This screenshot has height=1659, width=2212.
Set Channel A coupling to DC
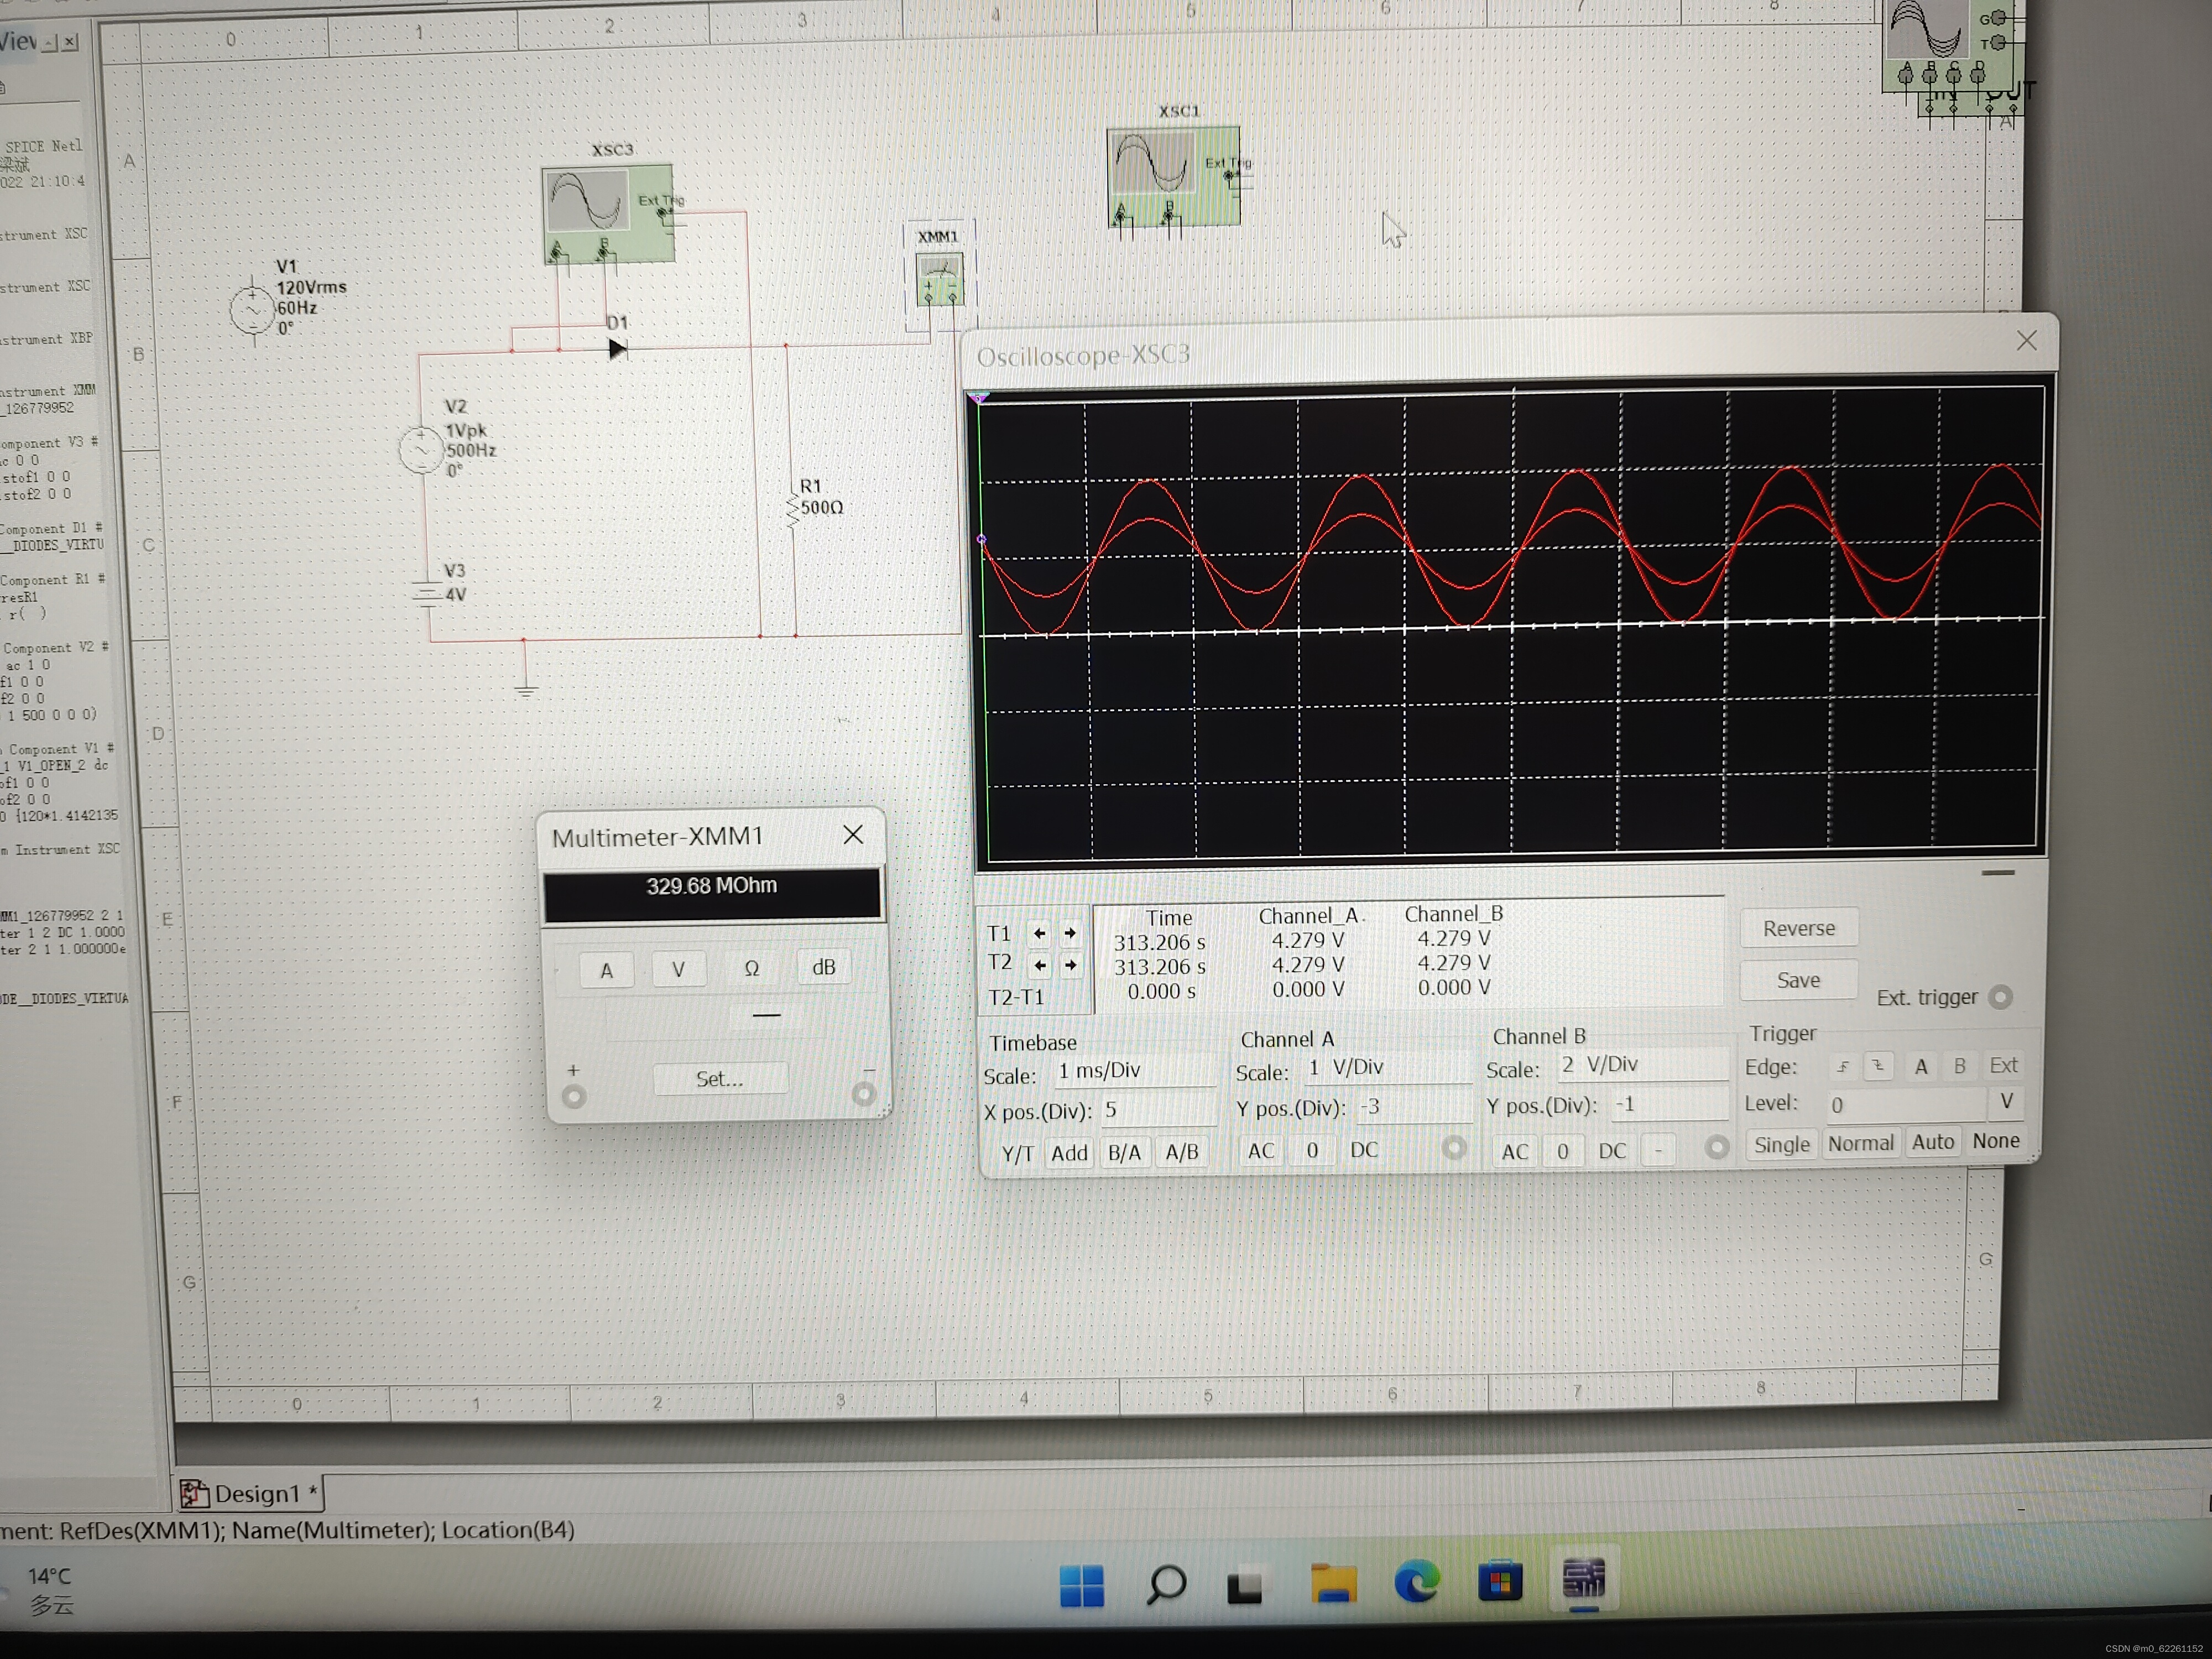point(1364,1150)
